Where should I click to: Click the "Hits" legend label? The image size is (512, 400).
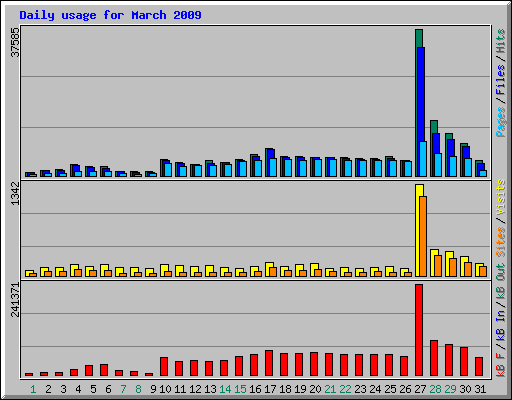coord(500,41)
